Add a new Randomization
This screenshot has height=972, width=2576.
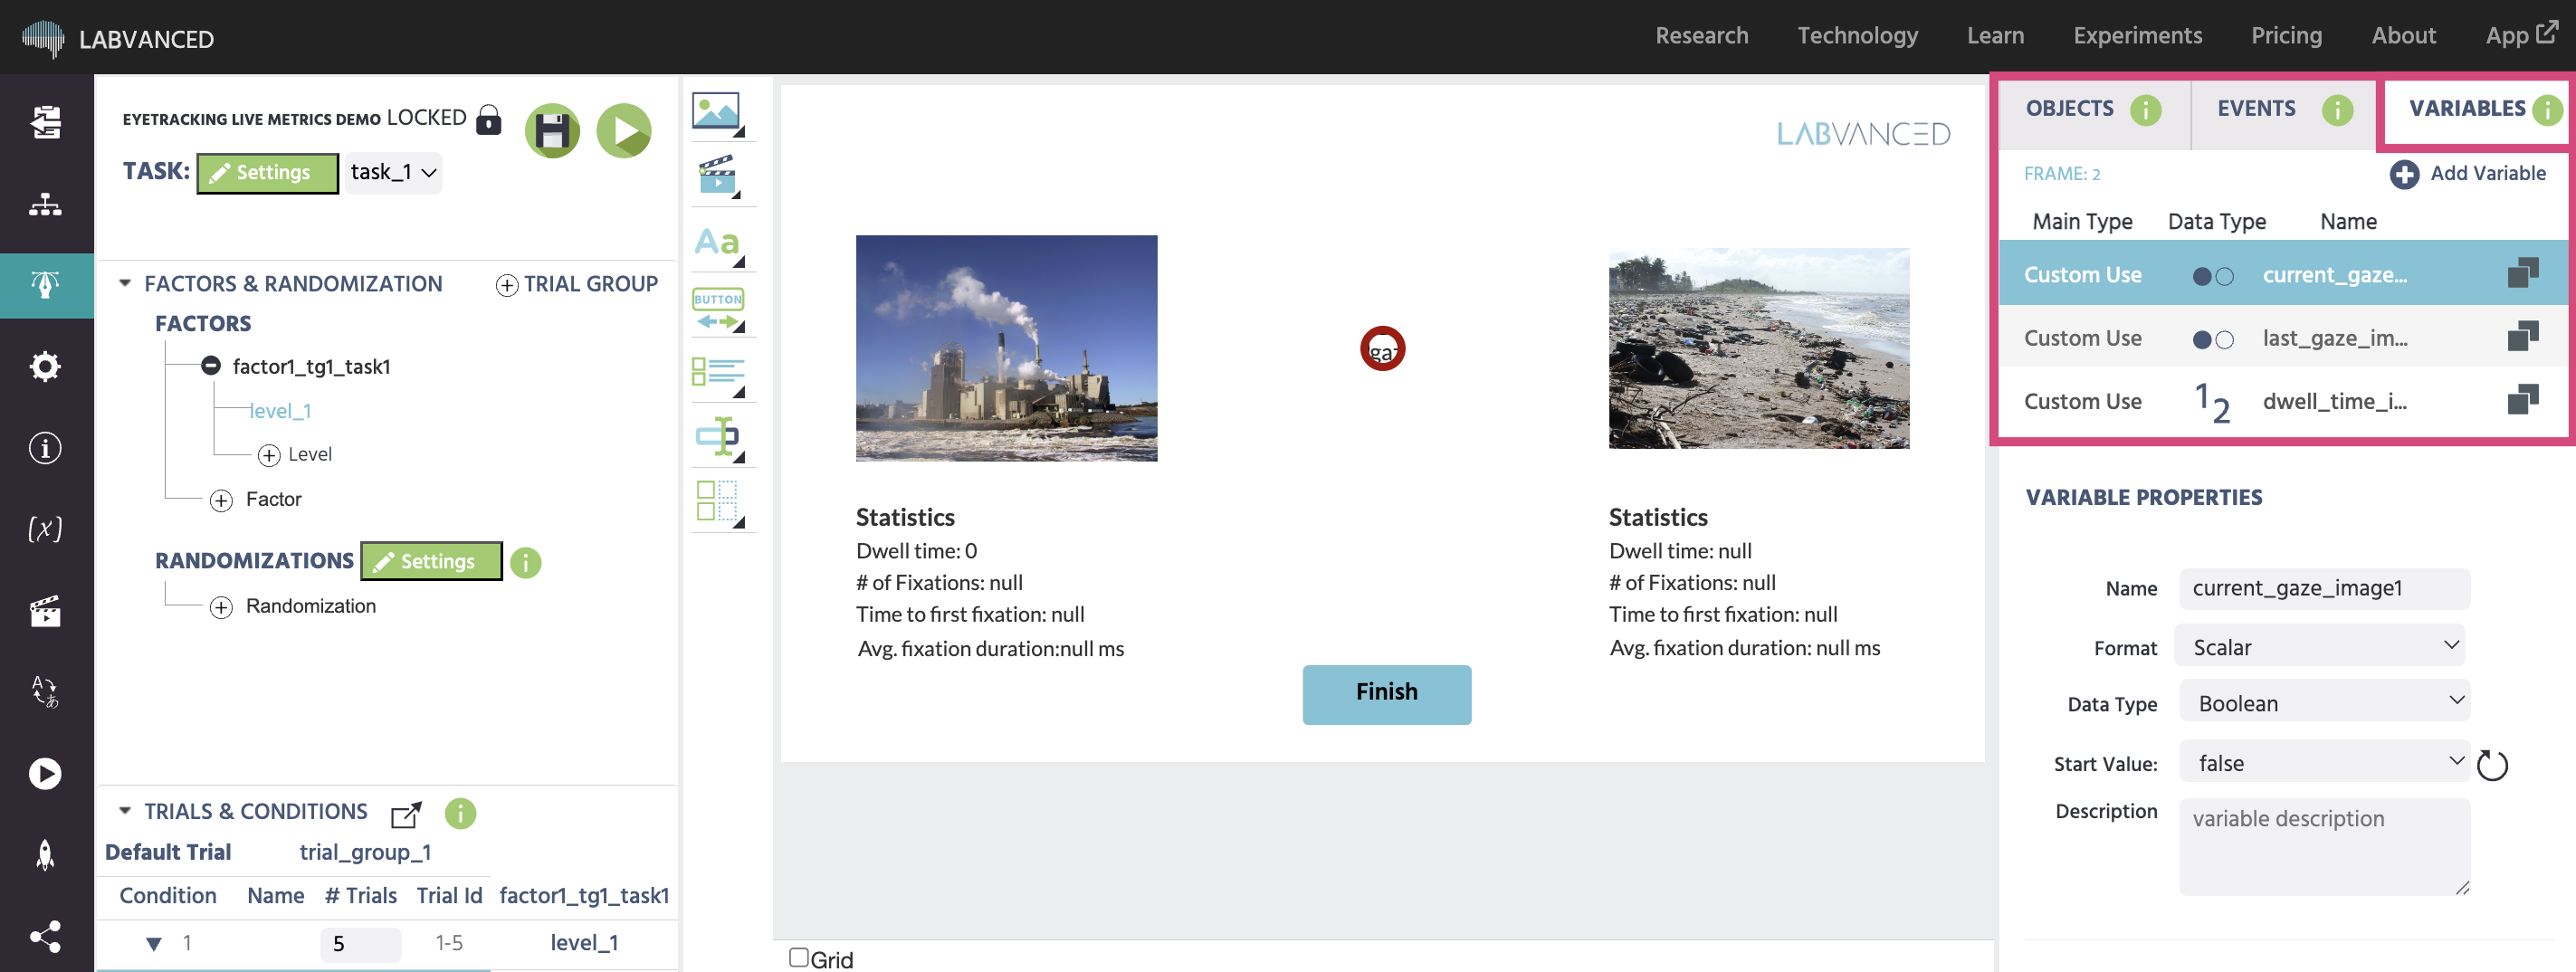[293, 606]
